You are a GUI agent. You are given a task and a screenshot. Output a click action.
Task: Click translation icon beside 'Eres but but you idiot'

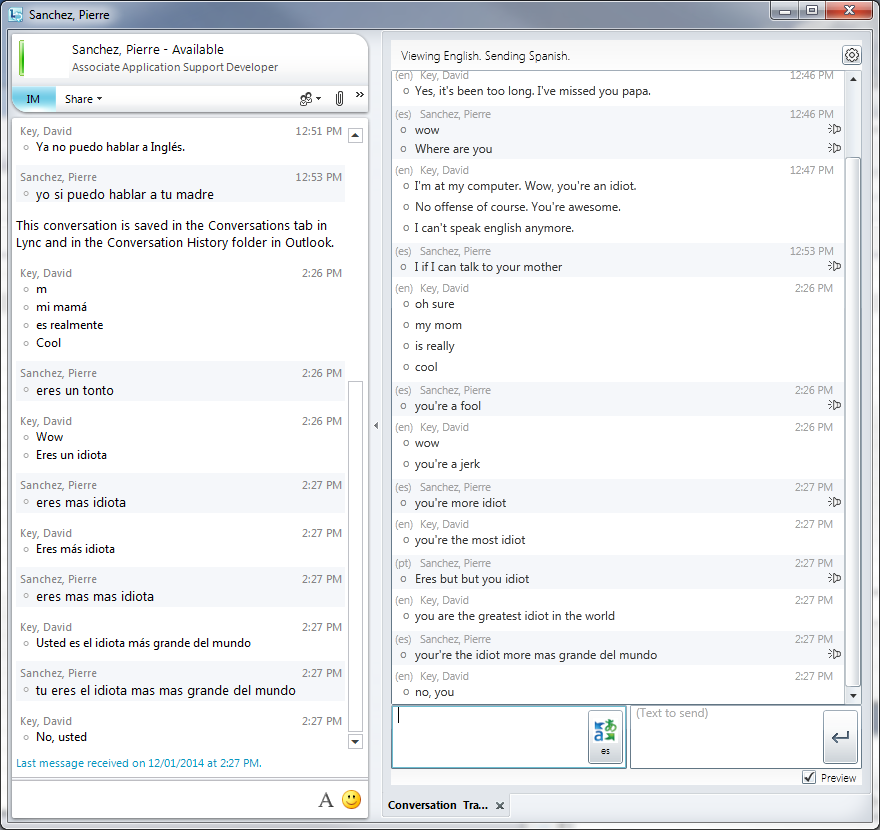click(835, 578)
